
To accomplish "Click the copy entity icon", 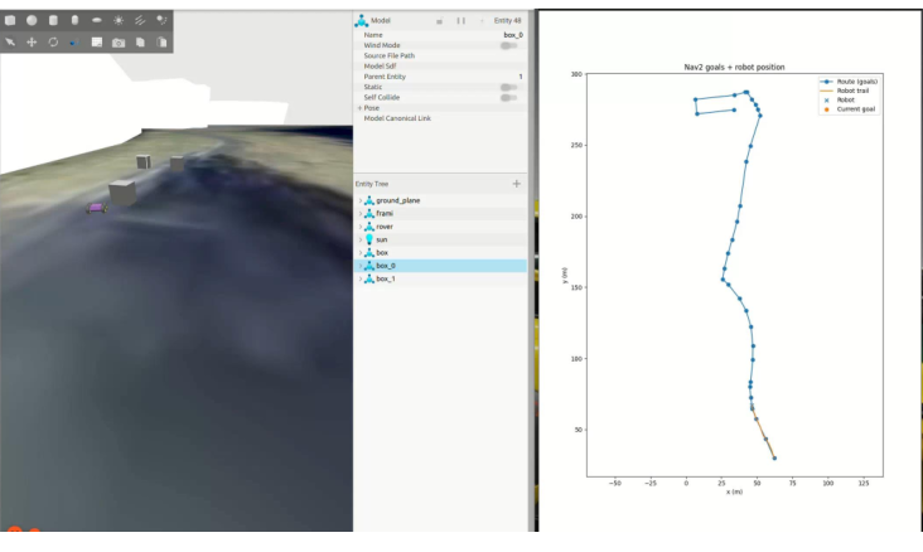I will point(140,42).
